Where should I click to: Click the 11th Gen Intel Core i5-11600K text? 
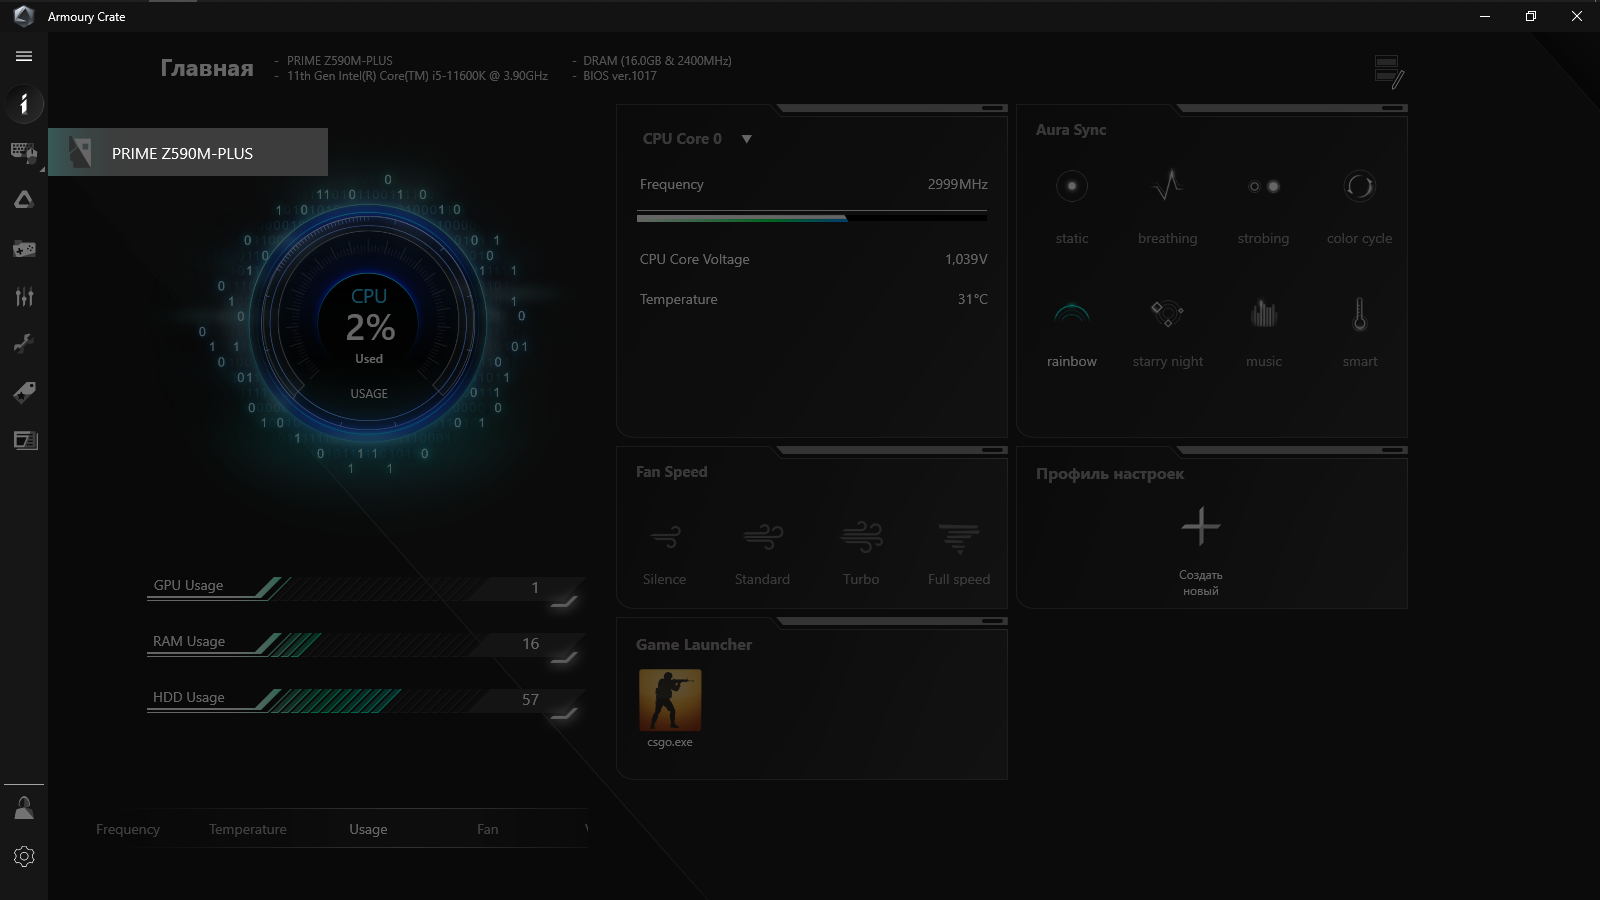coord(417,76)
